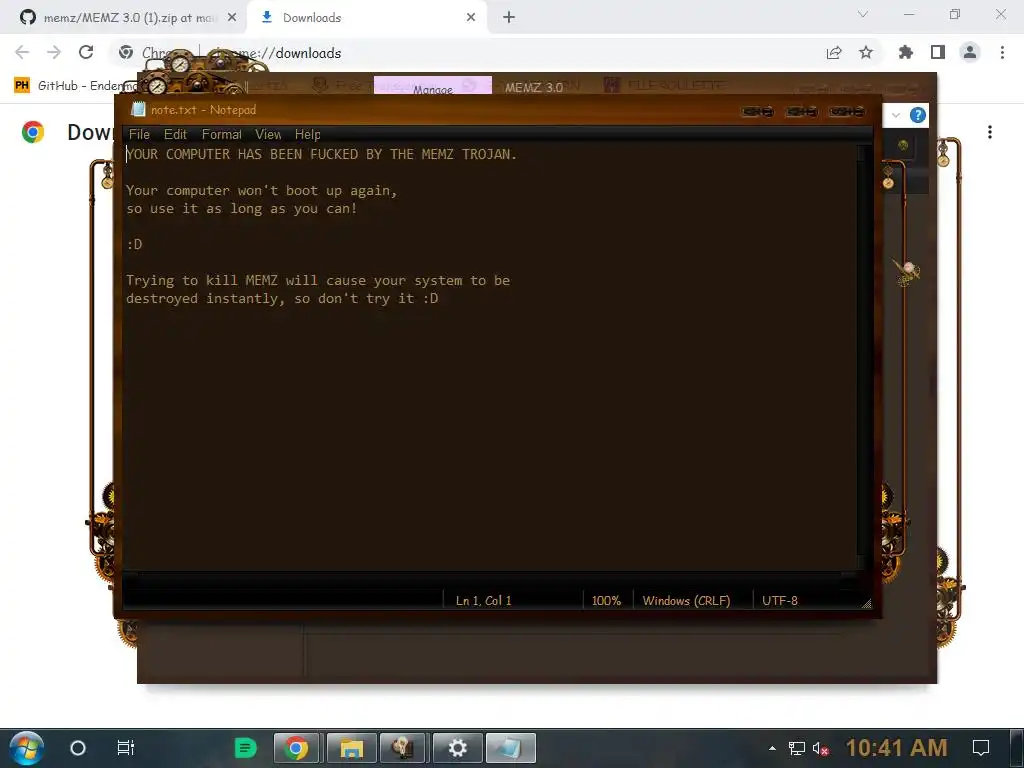1024x768 pixels.
Task: Open the green chat app on taskbar
Action: tap(246, 748)
